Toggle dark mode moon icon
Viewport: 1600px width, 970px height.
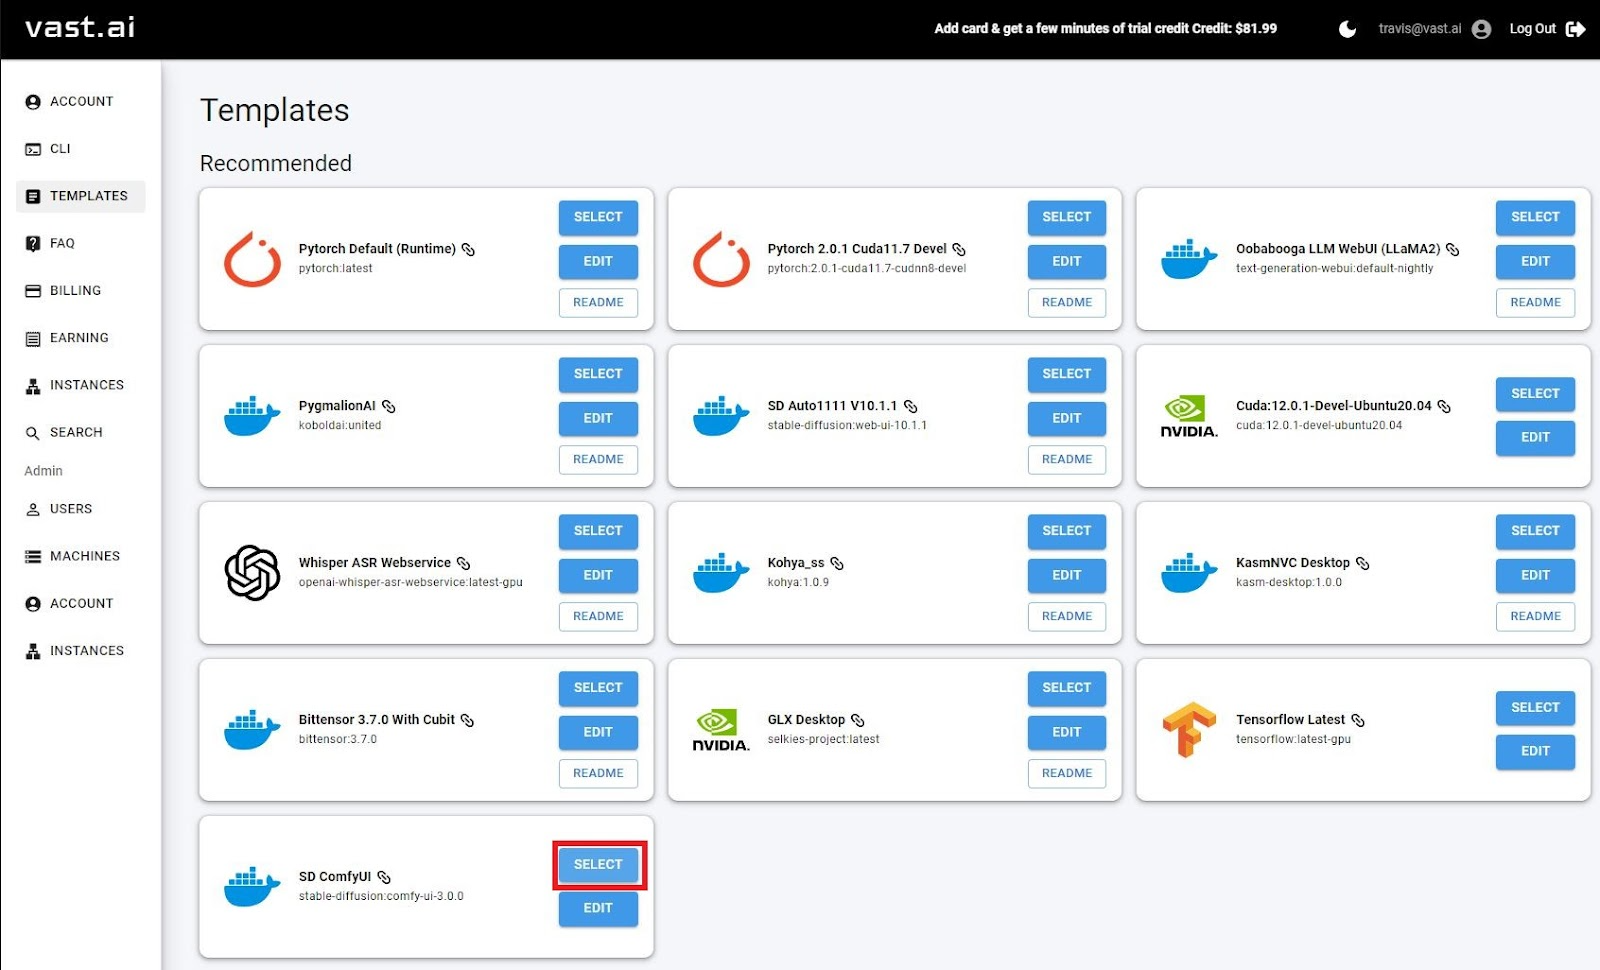pos(1347,29)
